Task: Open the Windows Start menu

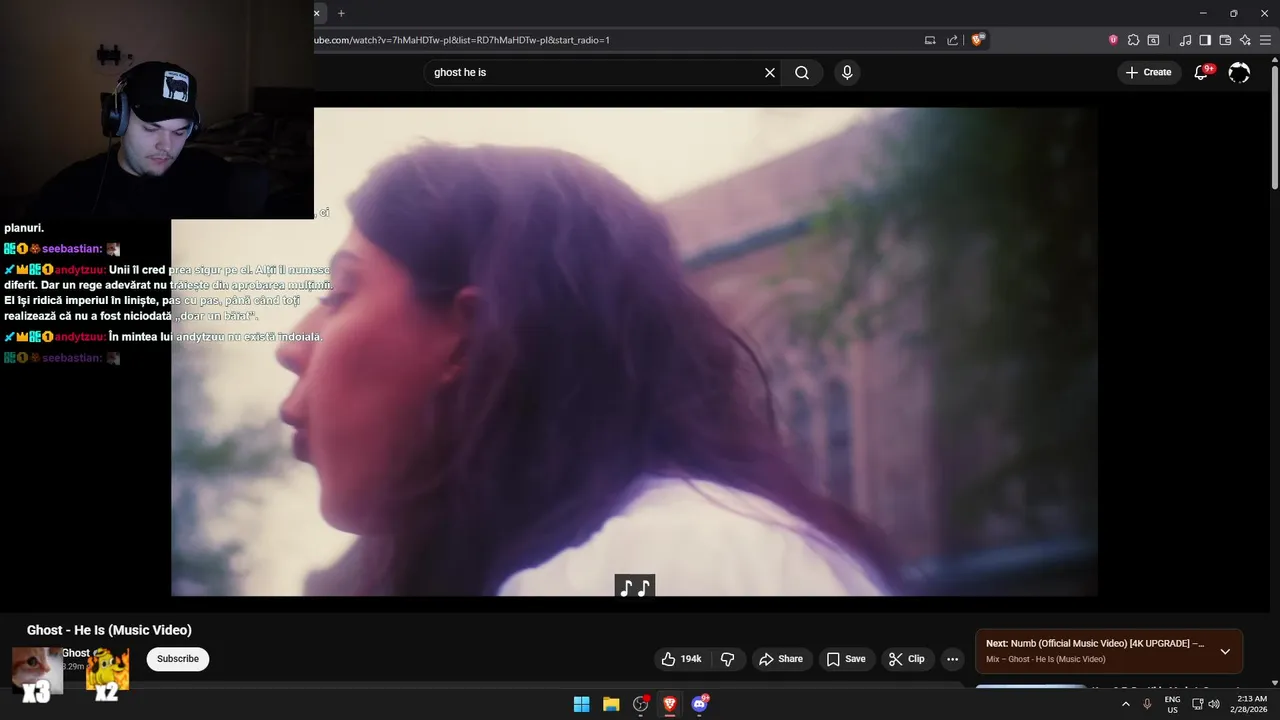Action: [x=581, y=704]
